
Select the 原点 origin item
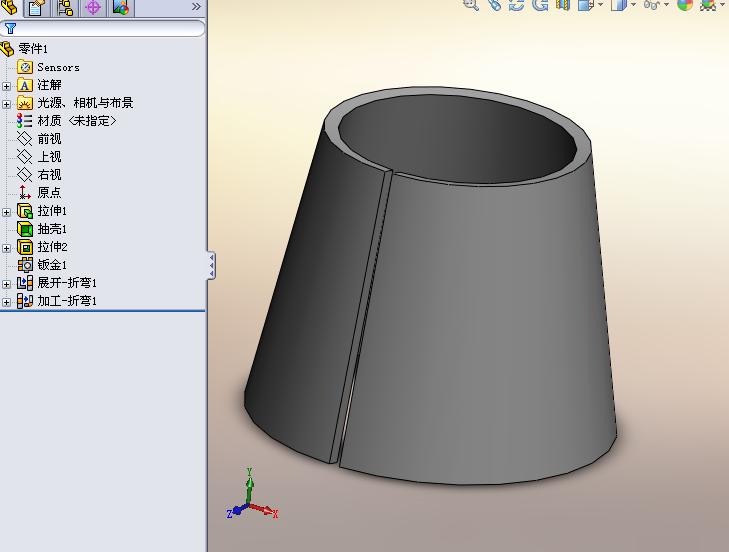[49, 193]
